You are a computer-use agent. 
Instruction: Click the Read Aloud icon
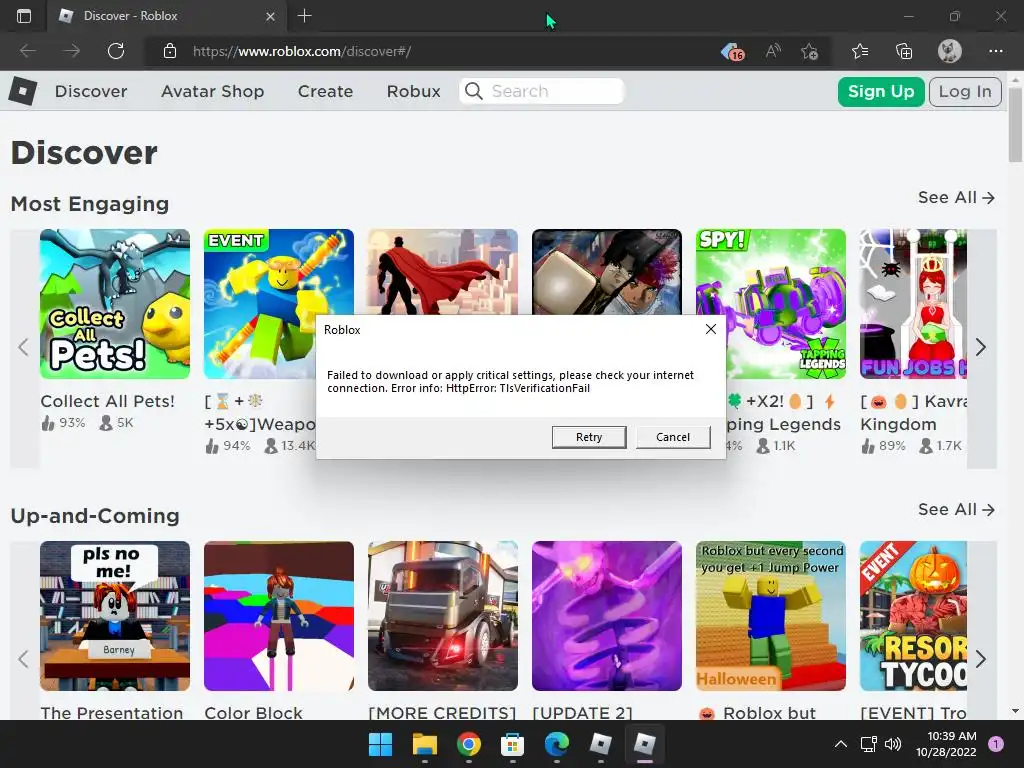[x=773, y=51]
